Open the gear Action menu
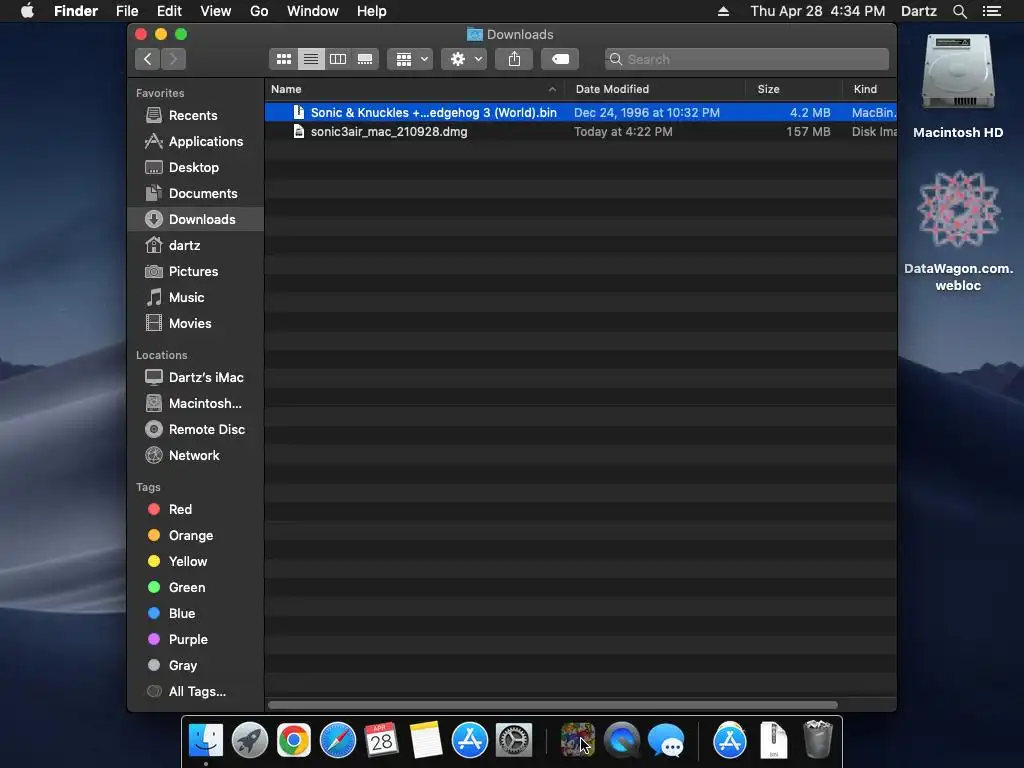Screen dimensions: 1024x768 (464, 59)
